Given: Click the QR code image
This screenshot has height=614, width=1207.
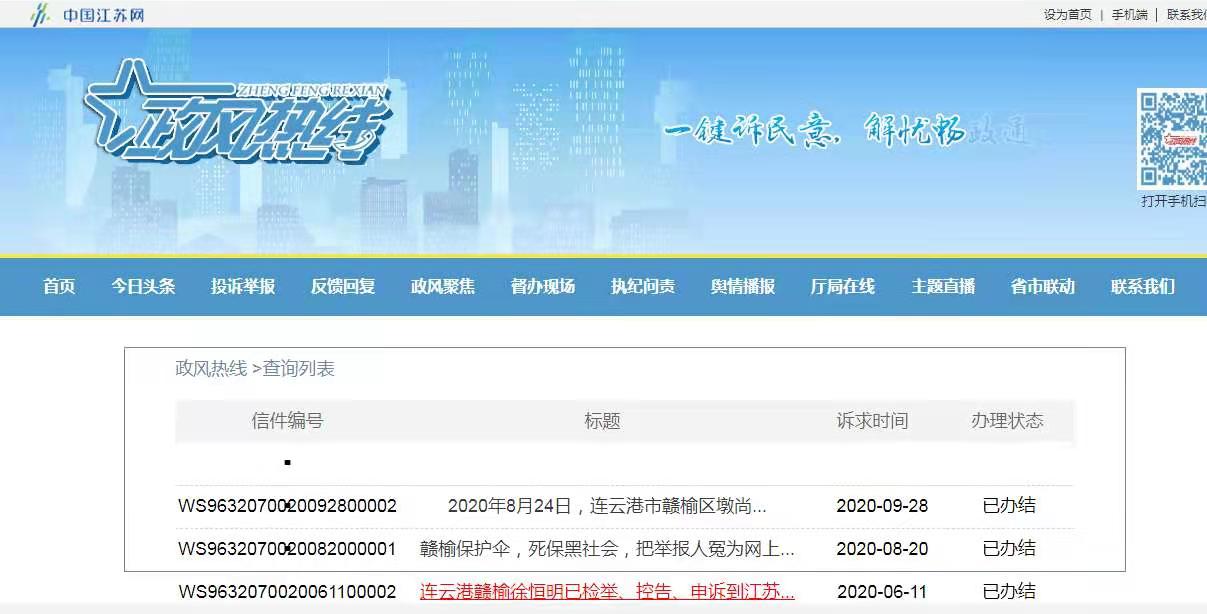Looking at the screenshot, I should click(1173, 138).
